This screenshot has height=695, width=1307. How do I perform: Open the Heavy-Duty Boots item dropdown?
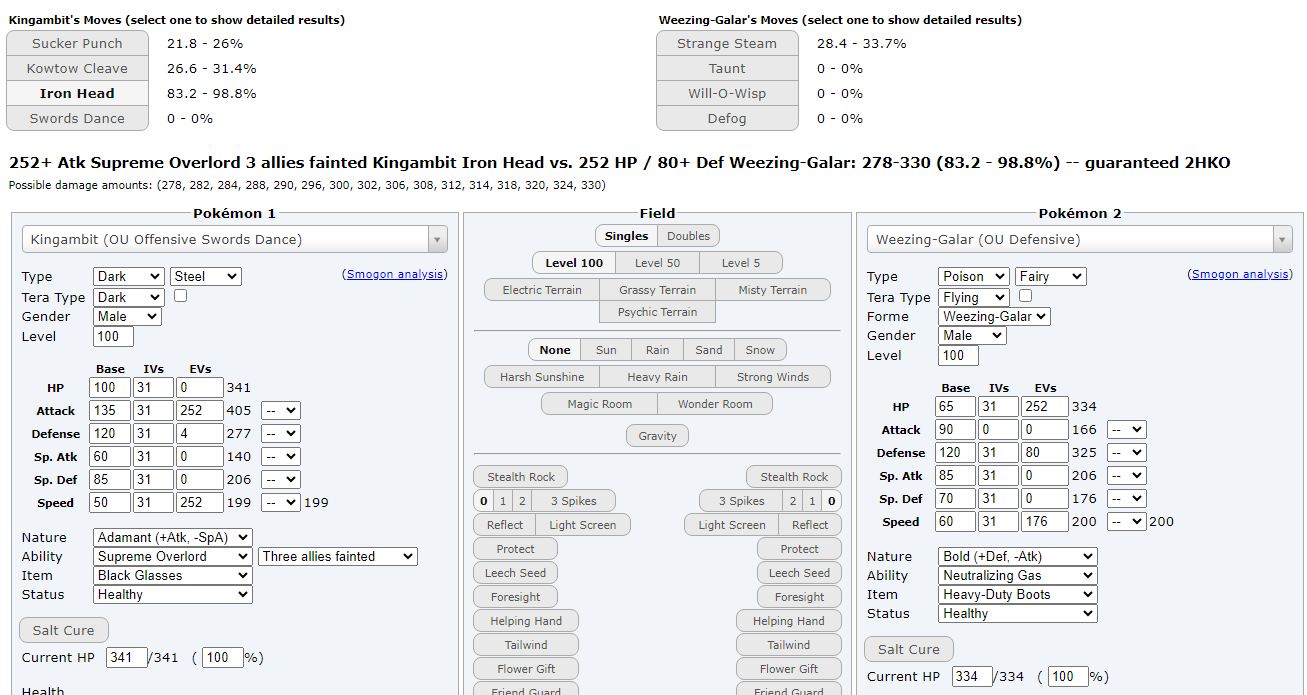1017,595
